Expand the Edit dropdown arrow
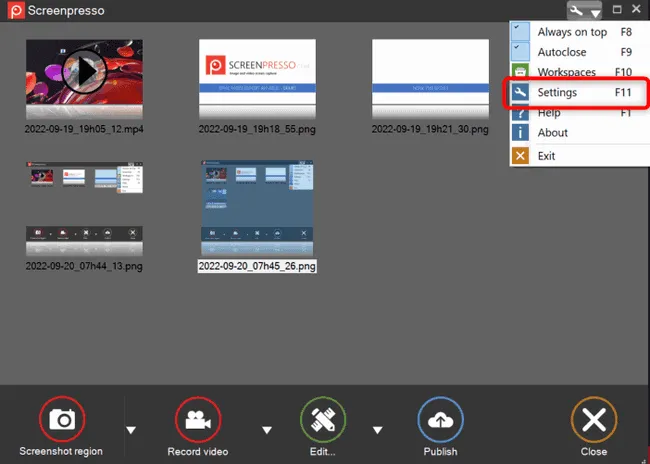The height and width of the screenshot is (464, 650). pyautogui.click(x=377, y=430)
